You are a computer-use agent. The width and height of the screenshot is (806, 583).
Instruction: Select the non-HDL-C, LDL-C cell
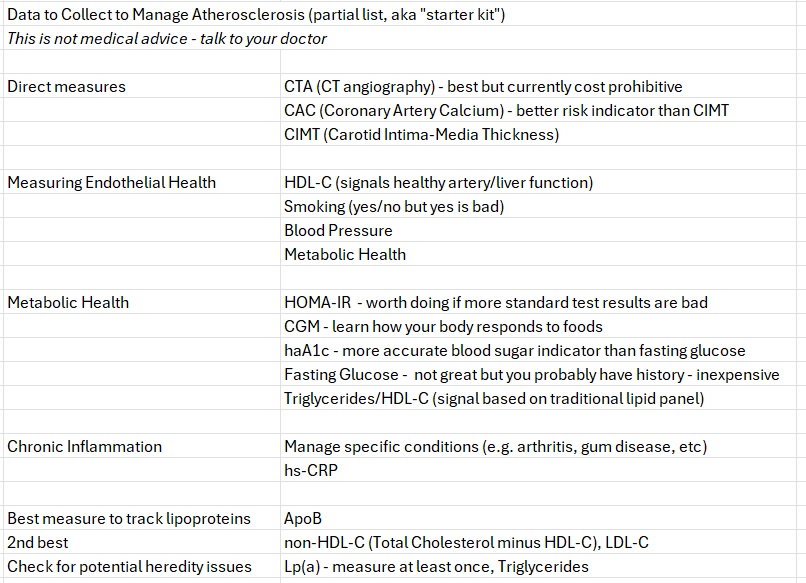coord(466,542)
